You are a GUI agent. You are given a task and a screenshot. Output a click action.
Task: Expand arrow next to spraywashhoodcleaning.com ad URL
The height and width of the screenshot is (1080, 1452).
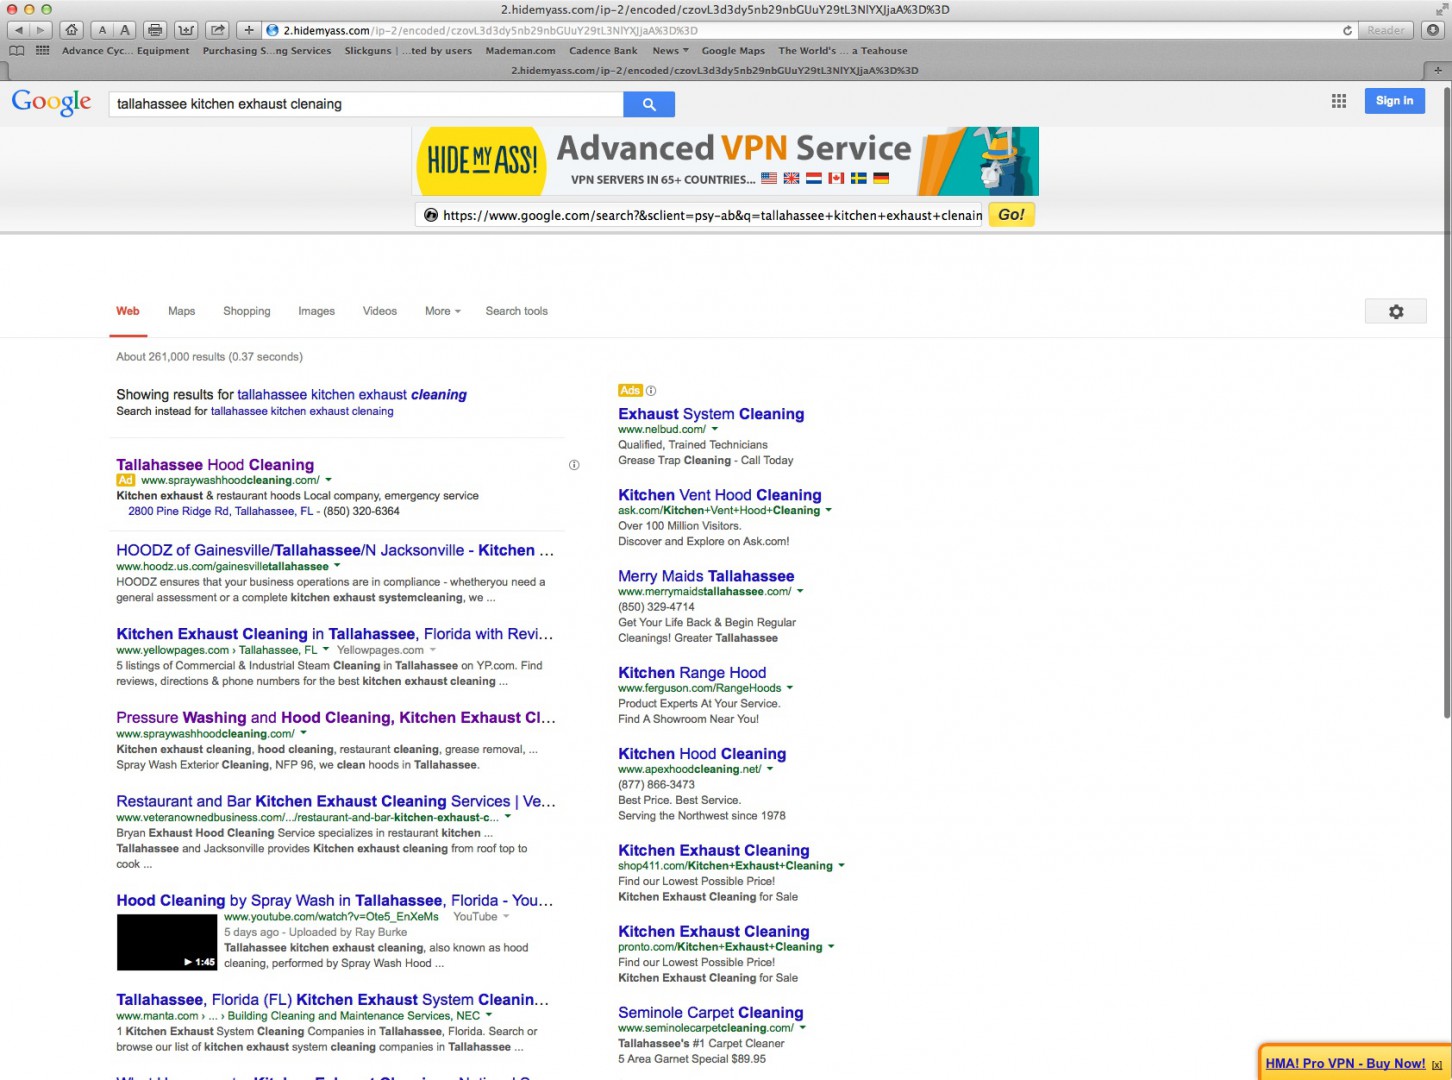point(328,480)
